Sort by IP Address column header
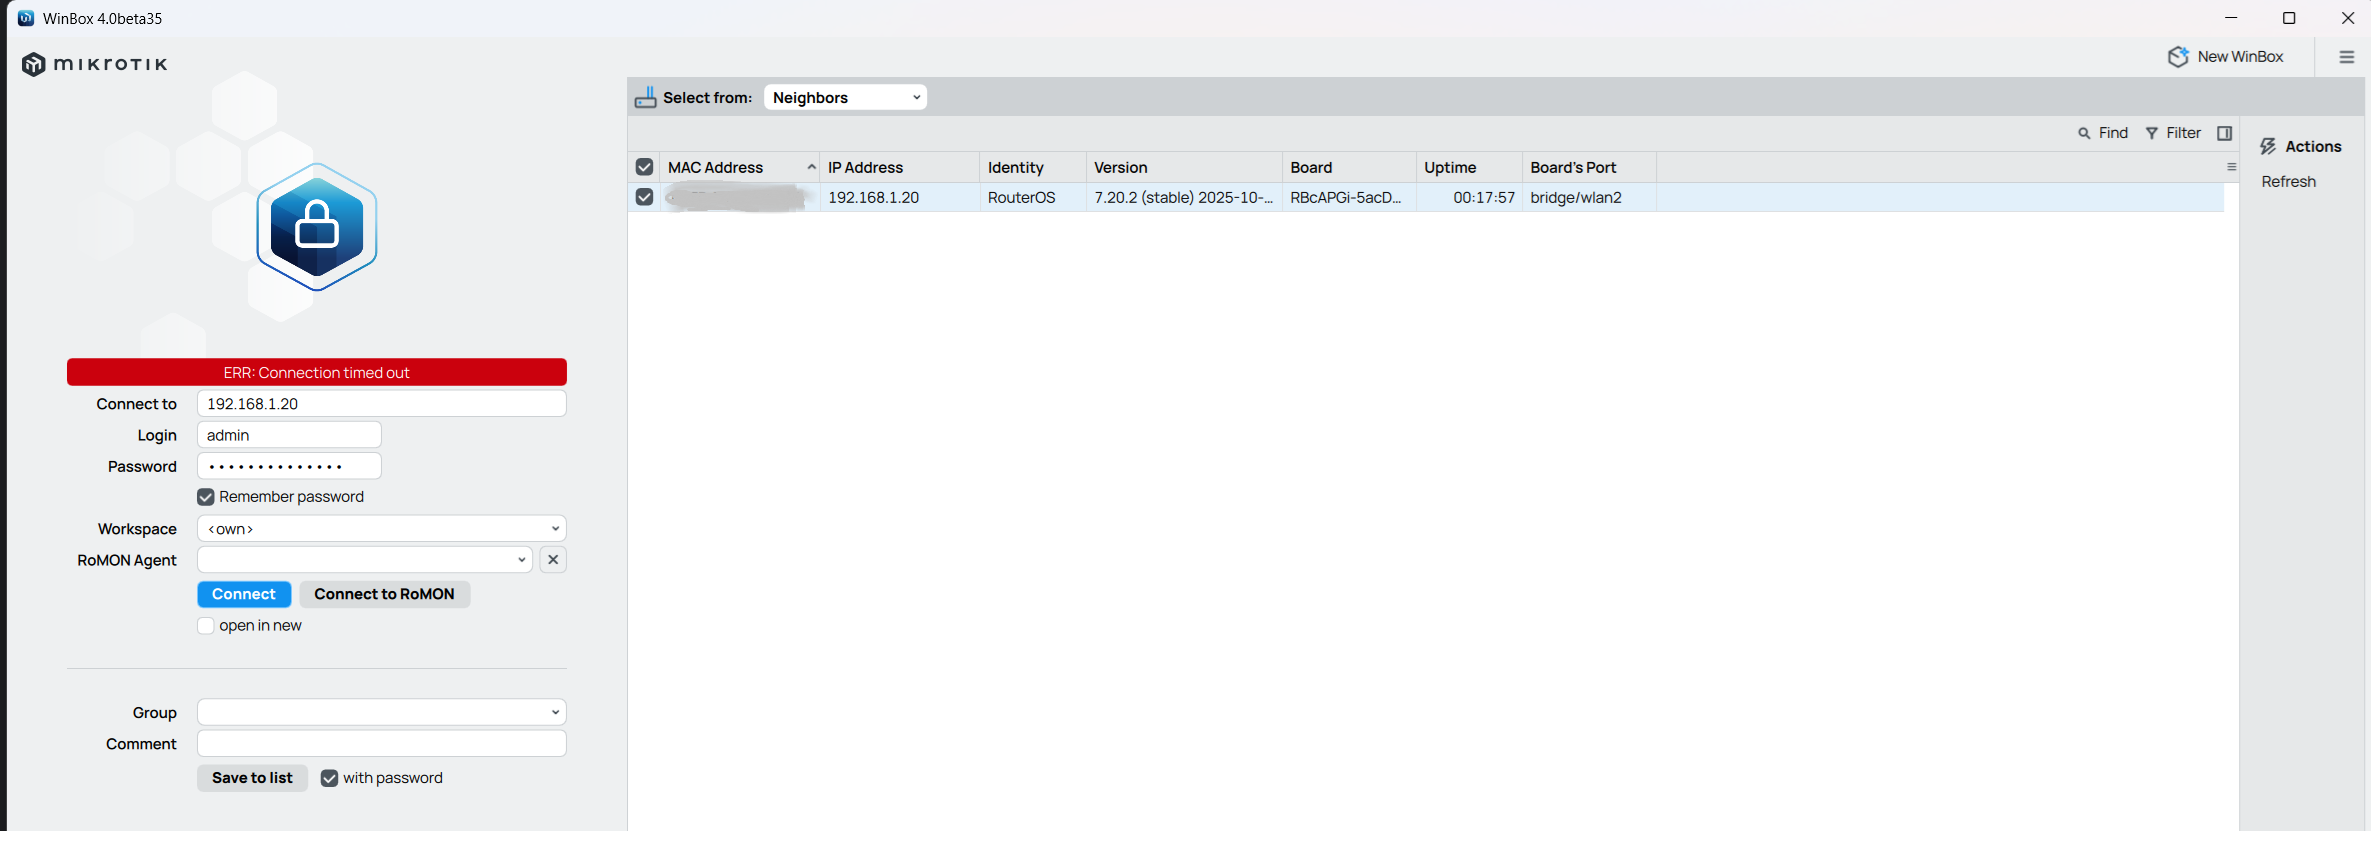This screenshot has width=2371, height=864. [x=899, y=167]
